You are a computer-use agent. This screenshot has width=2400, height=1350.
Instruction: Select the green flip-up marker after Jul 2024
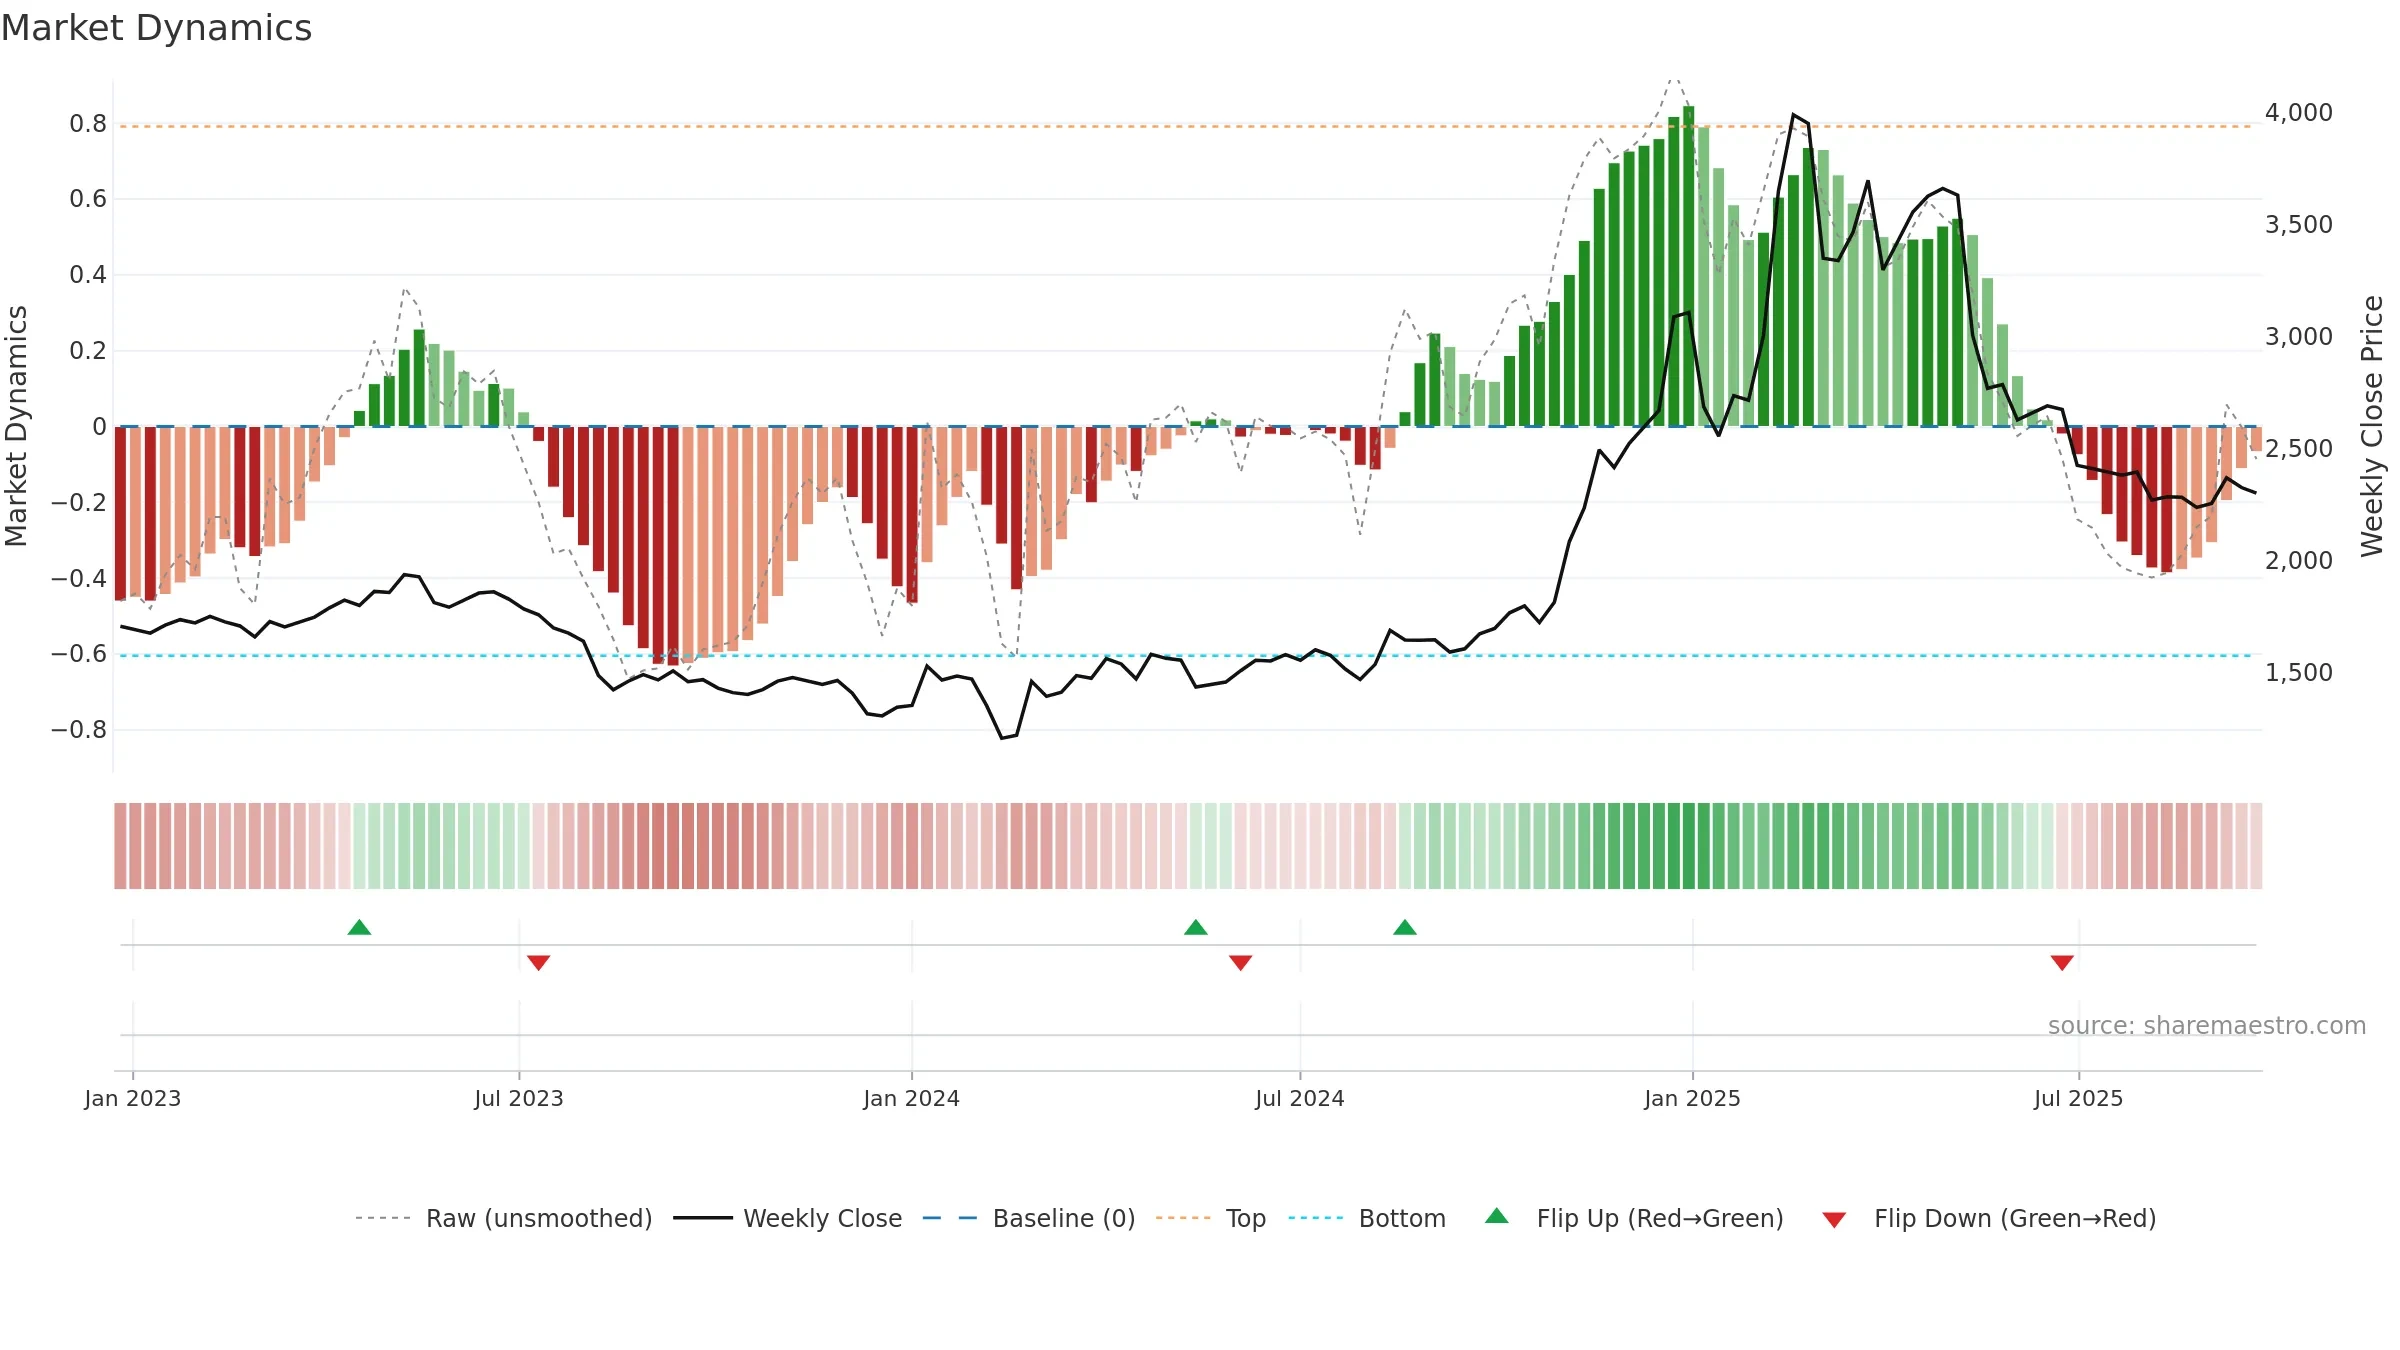(1405, 927)
